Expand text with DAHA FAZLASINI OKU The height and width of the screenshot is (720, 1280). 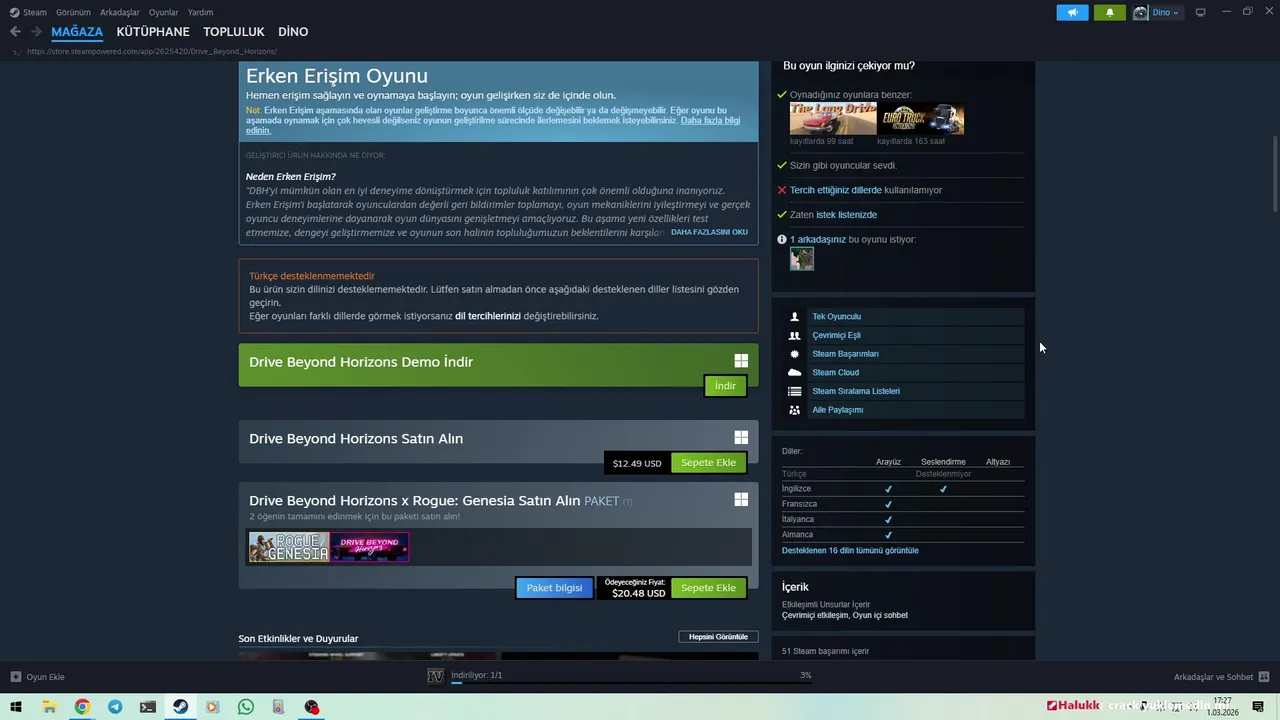(709, 232)
